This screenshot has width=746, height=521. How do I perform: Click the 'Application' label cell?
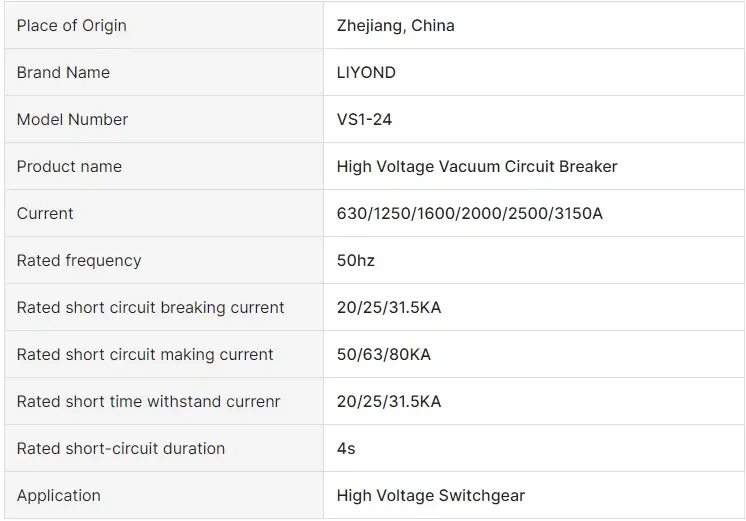tap(59, 495)
